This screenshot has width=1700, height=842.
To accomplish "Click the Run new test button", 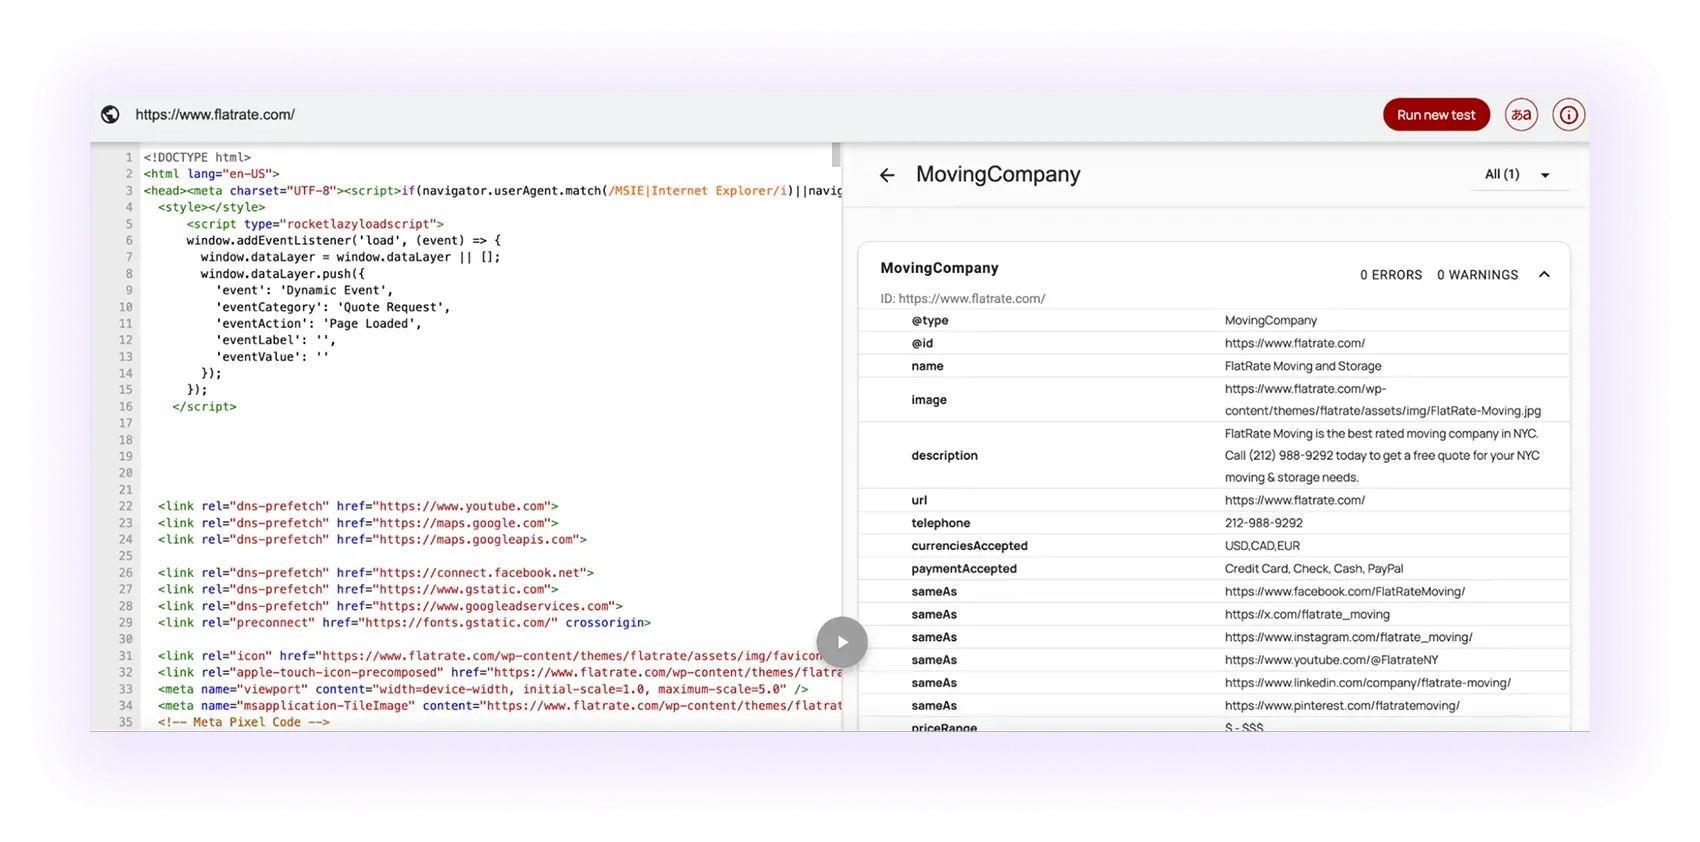I will (1436, 115).
